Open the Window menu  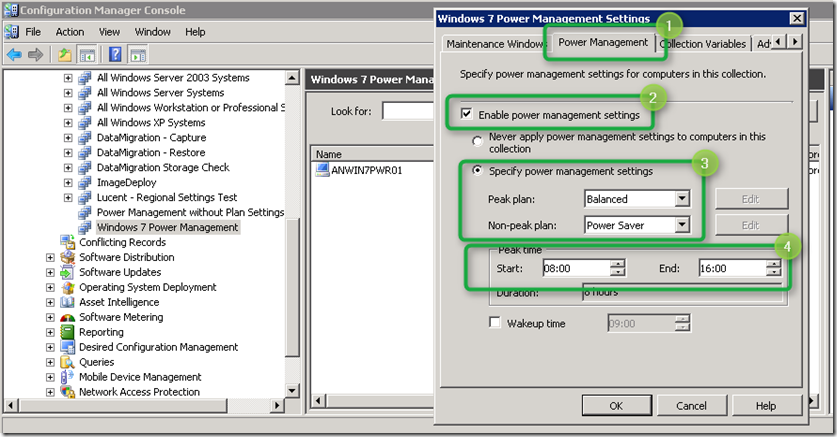point(152,32)
